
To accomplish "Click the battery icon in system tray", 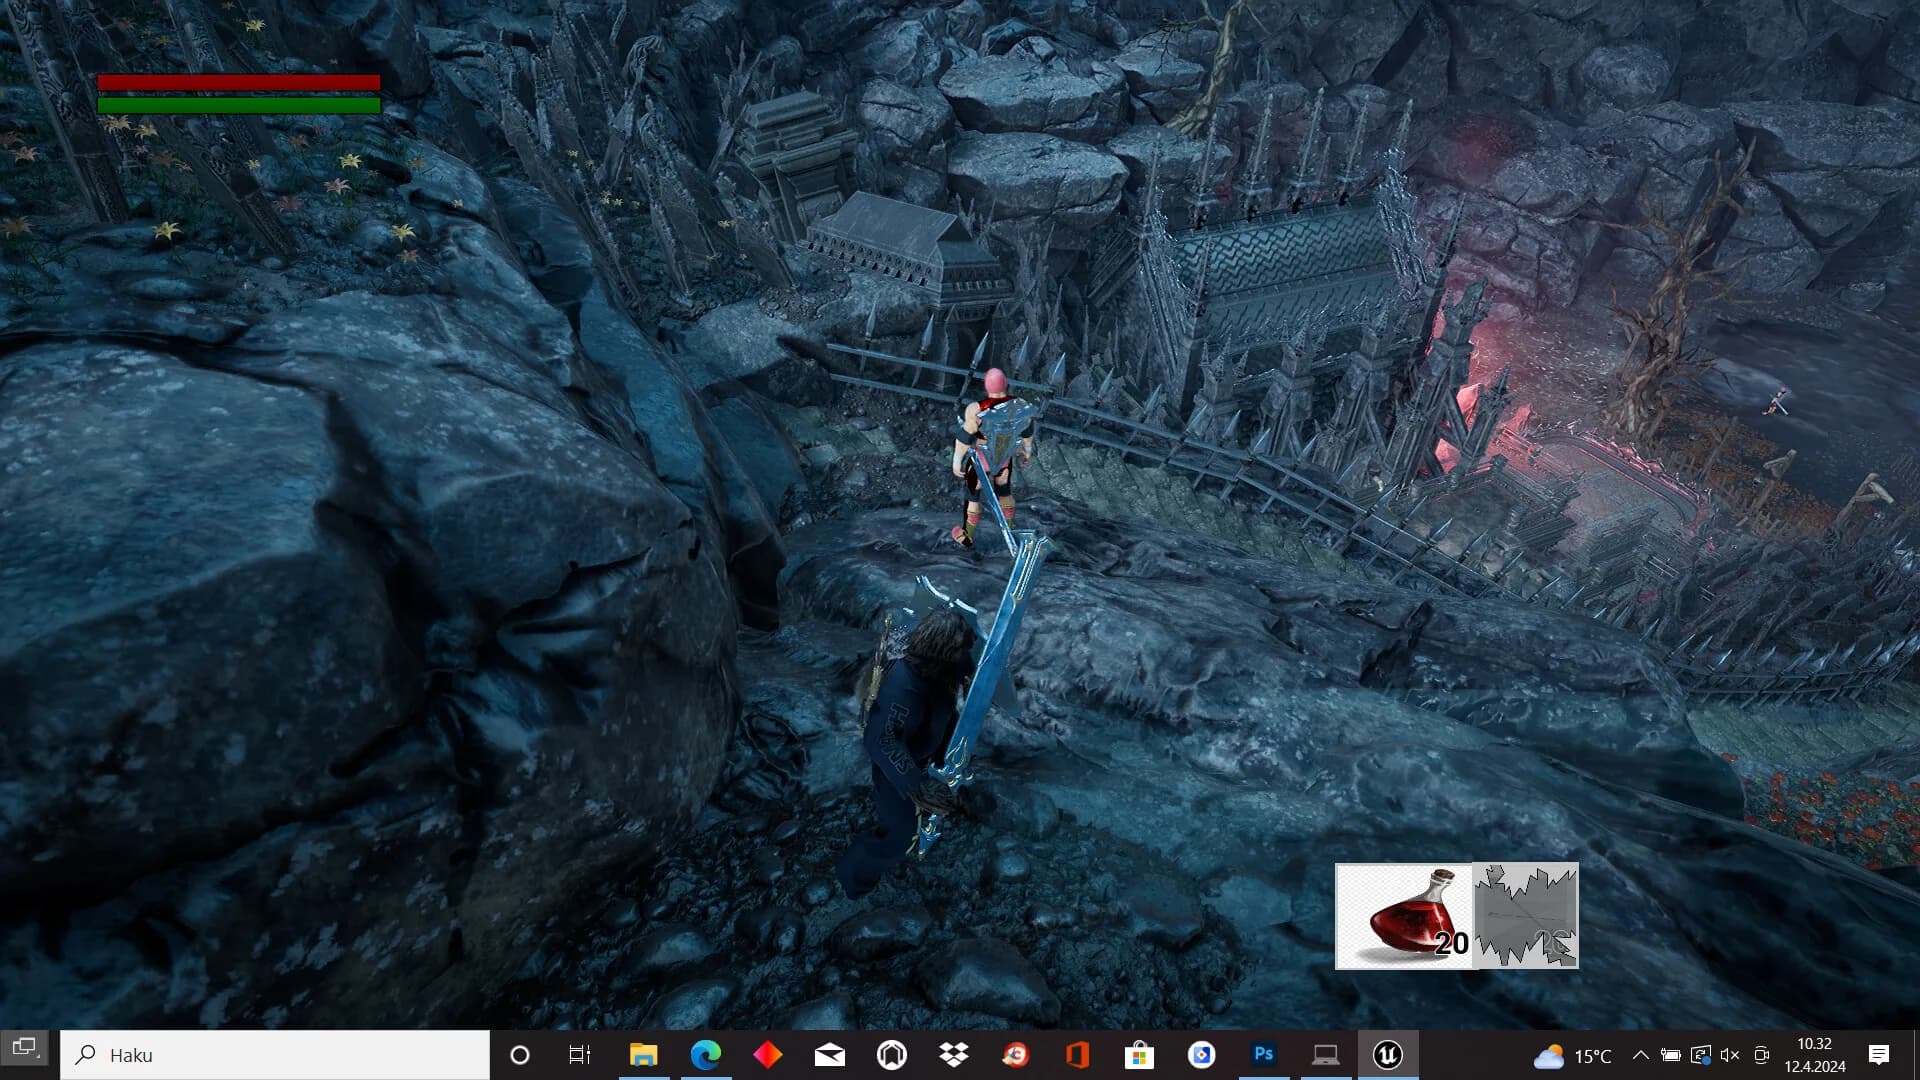I will coord(1670,1055).
